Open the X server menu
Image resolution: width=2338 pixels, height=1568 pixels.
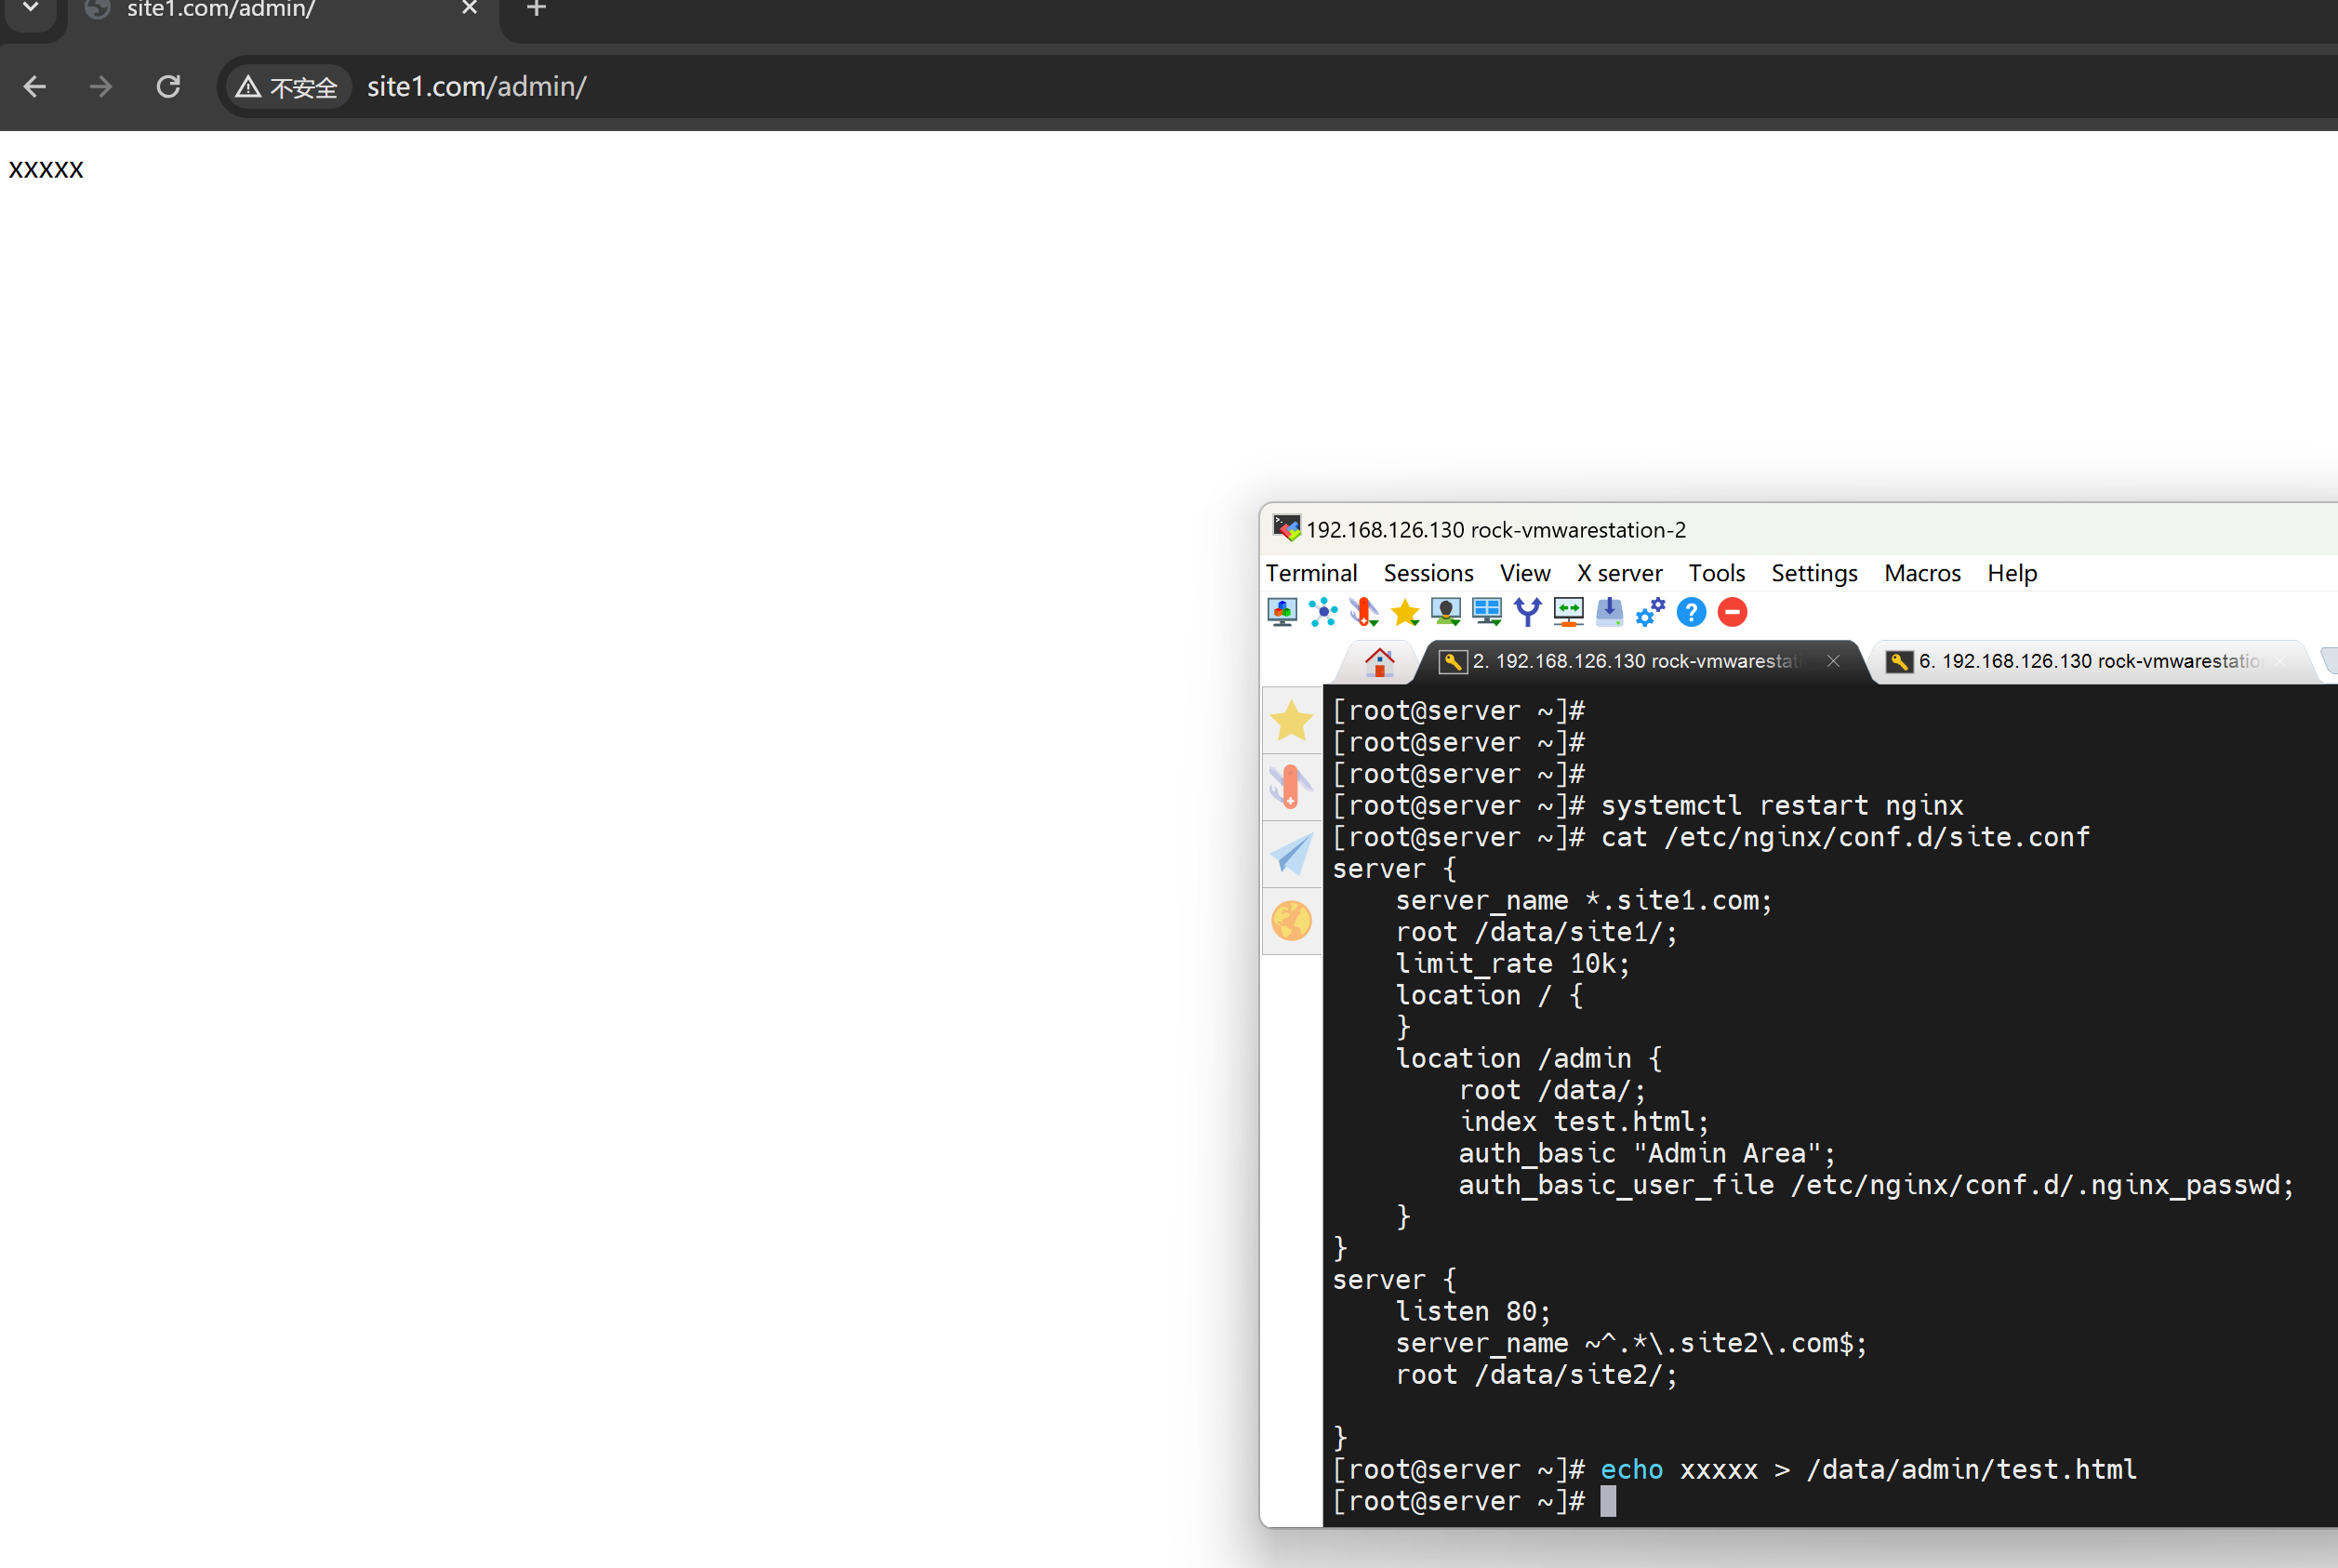pyautogui.click(x=1619, y=573)
